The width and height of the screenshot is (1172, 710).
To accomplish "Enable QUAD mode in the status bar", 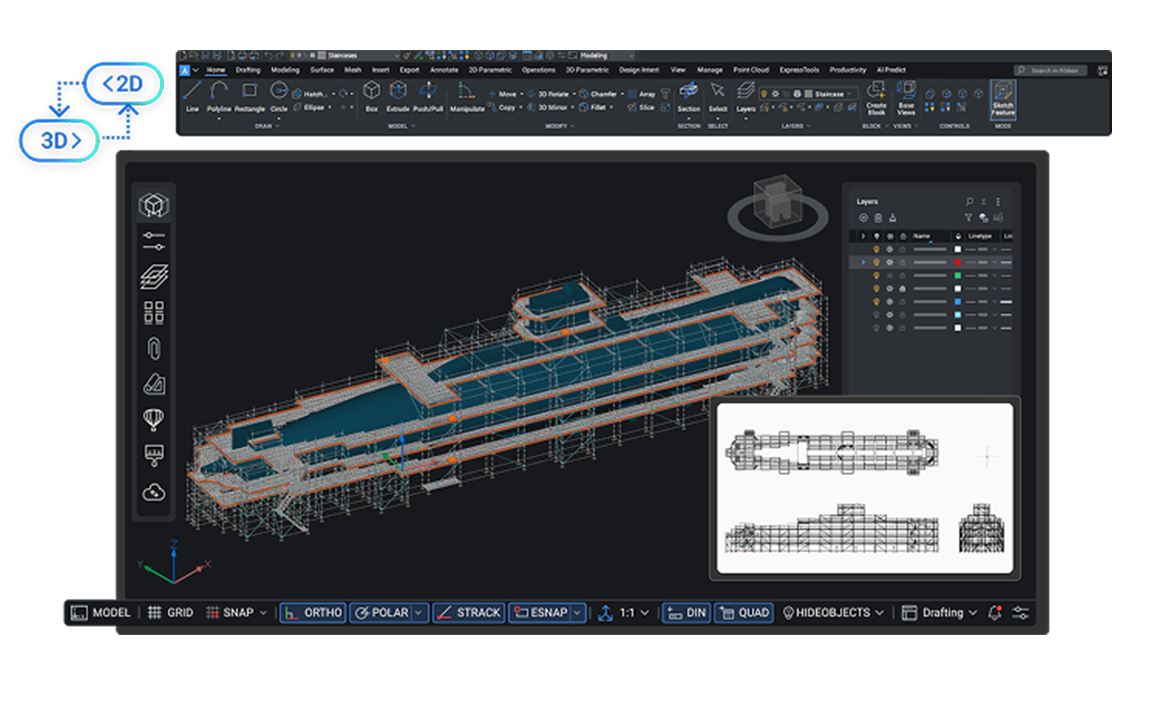I will [x=744, y=612].
